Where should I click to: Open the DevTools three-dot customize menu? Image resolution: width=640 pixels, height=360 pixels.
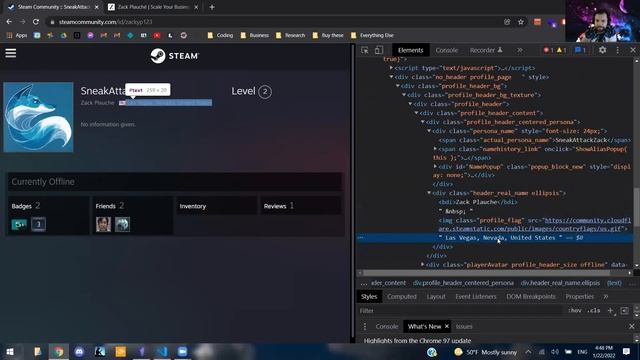coord(618,50)
